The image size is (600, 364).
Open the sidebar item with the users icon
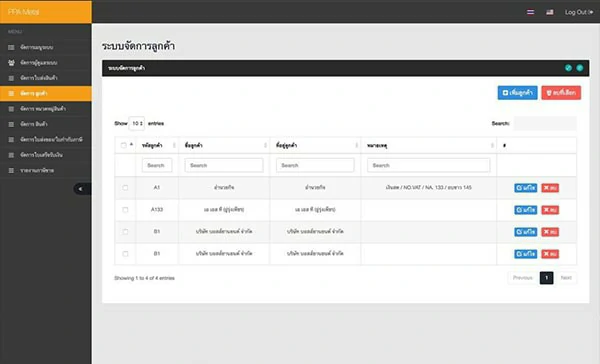[46, 62]
